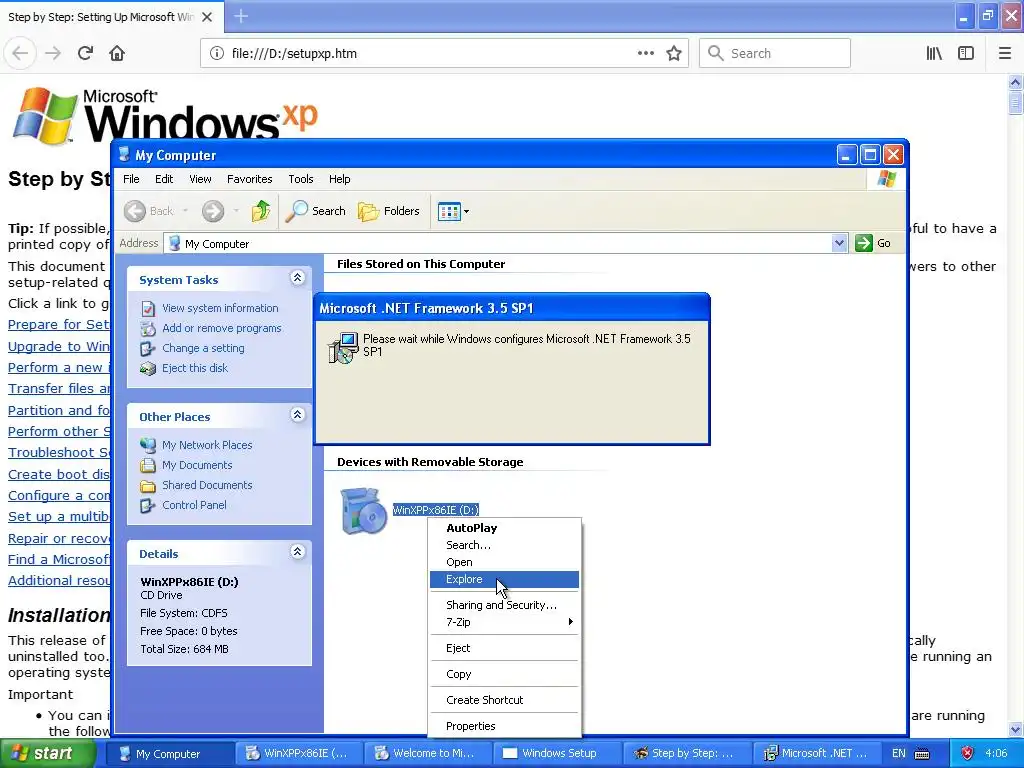Collapse the Other Places panel
1024x768 pixels.
297,415
